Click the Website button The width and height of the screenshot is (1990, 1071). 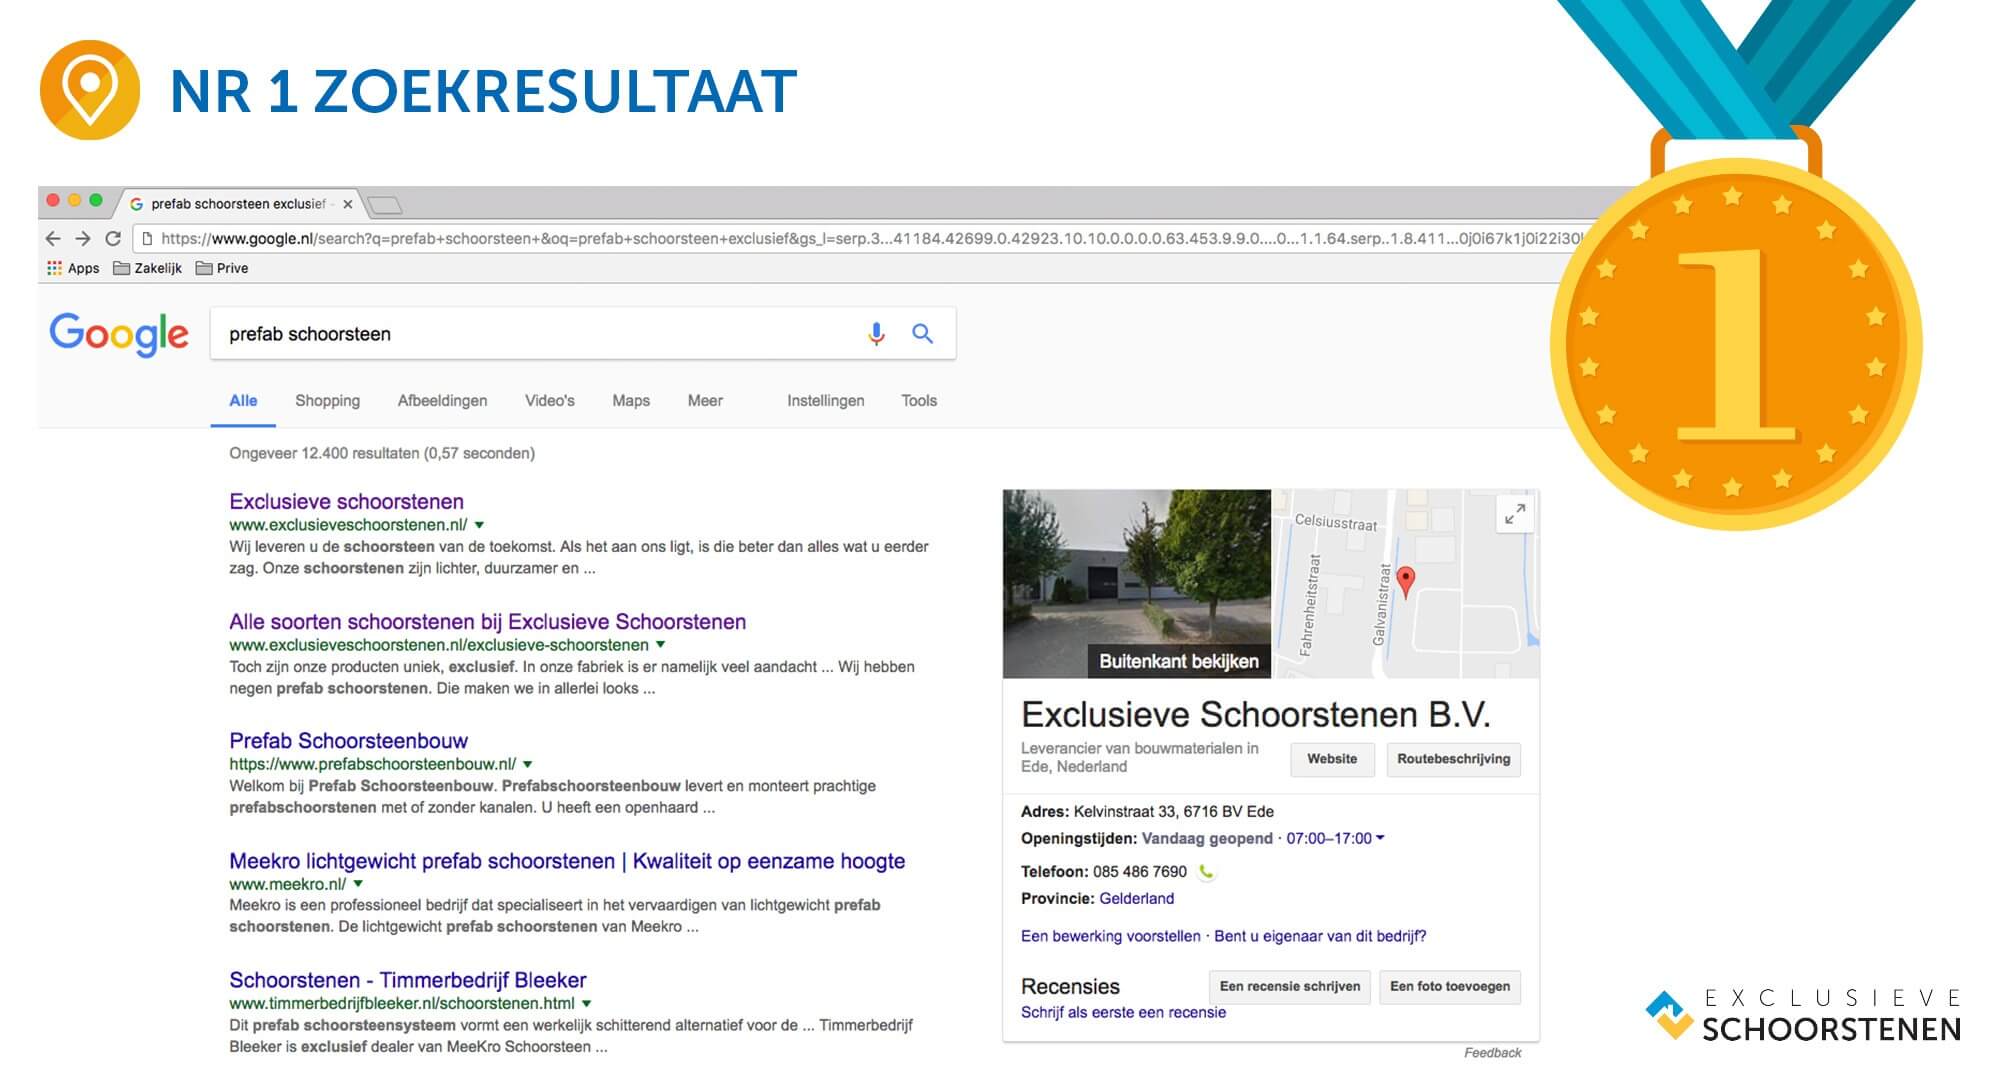[x=1332, y=759]
